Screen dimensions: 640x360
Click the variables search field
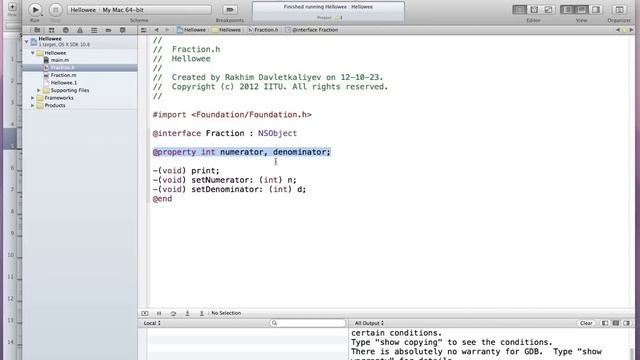point(308,323)
